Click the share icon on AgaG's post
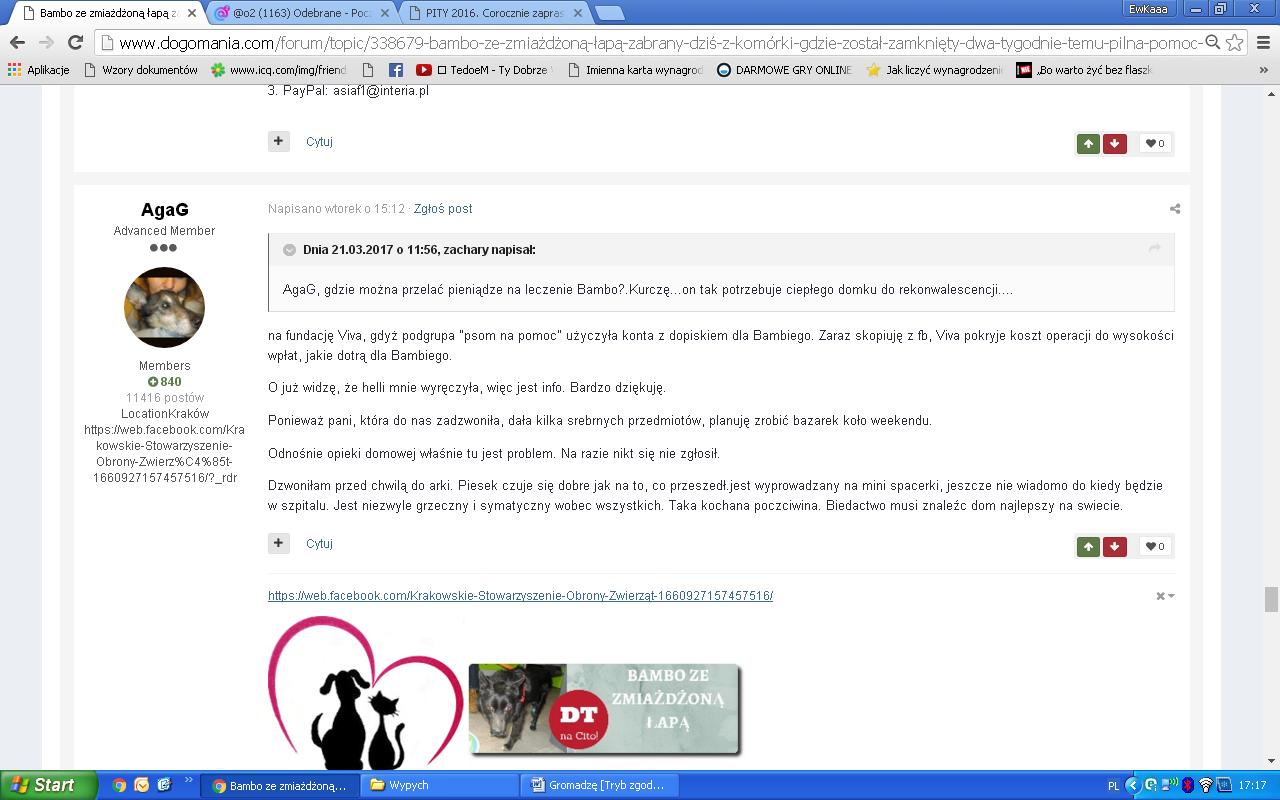The image size is (1280, 800). [x=1174, y=209]
